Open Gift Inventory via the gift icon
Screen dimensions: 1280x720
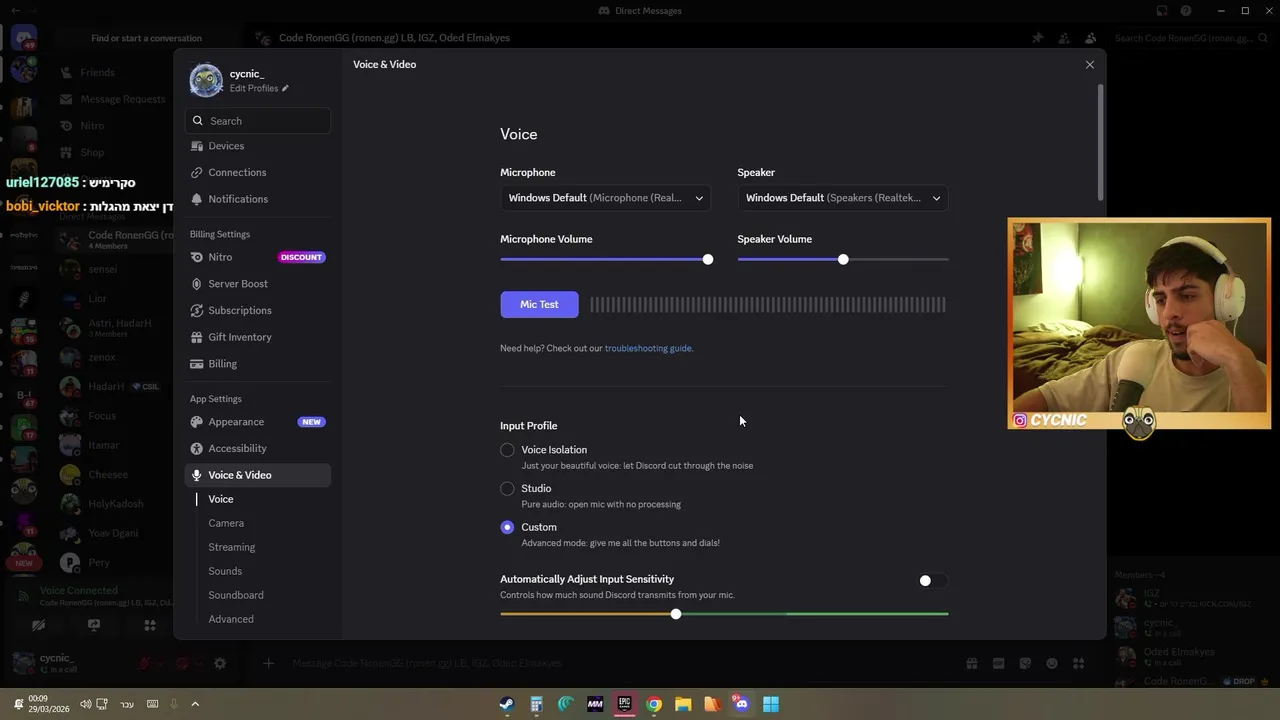click(197, 337)
